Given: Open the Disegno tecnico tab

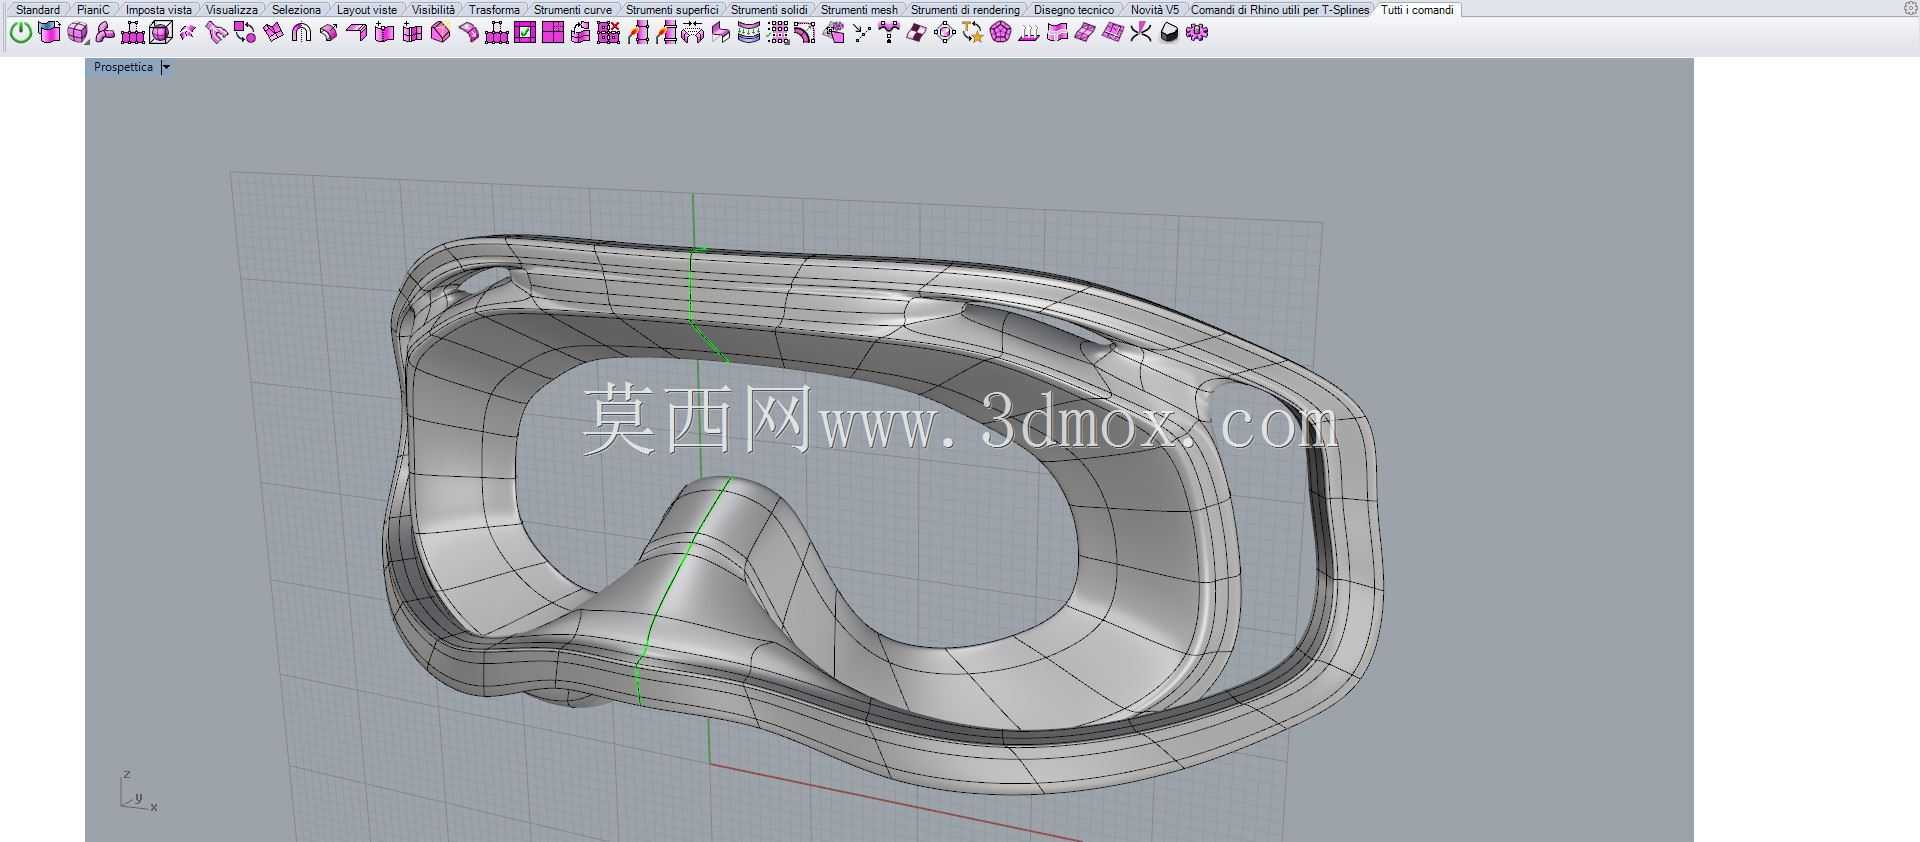Looking at the screenshot, I should [x=1073, y=9].
